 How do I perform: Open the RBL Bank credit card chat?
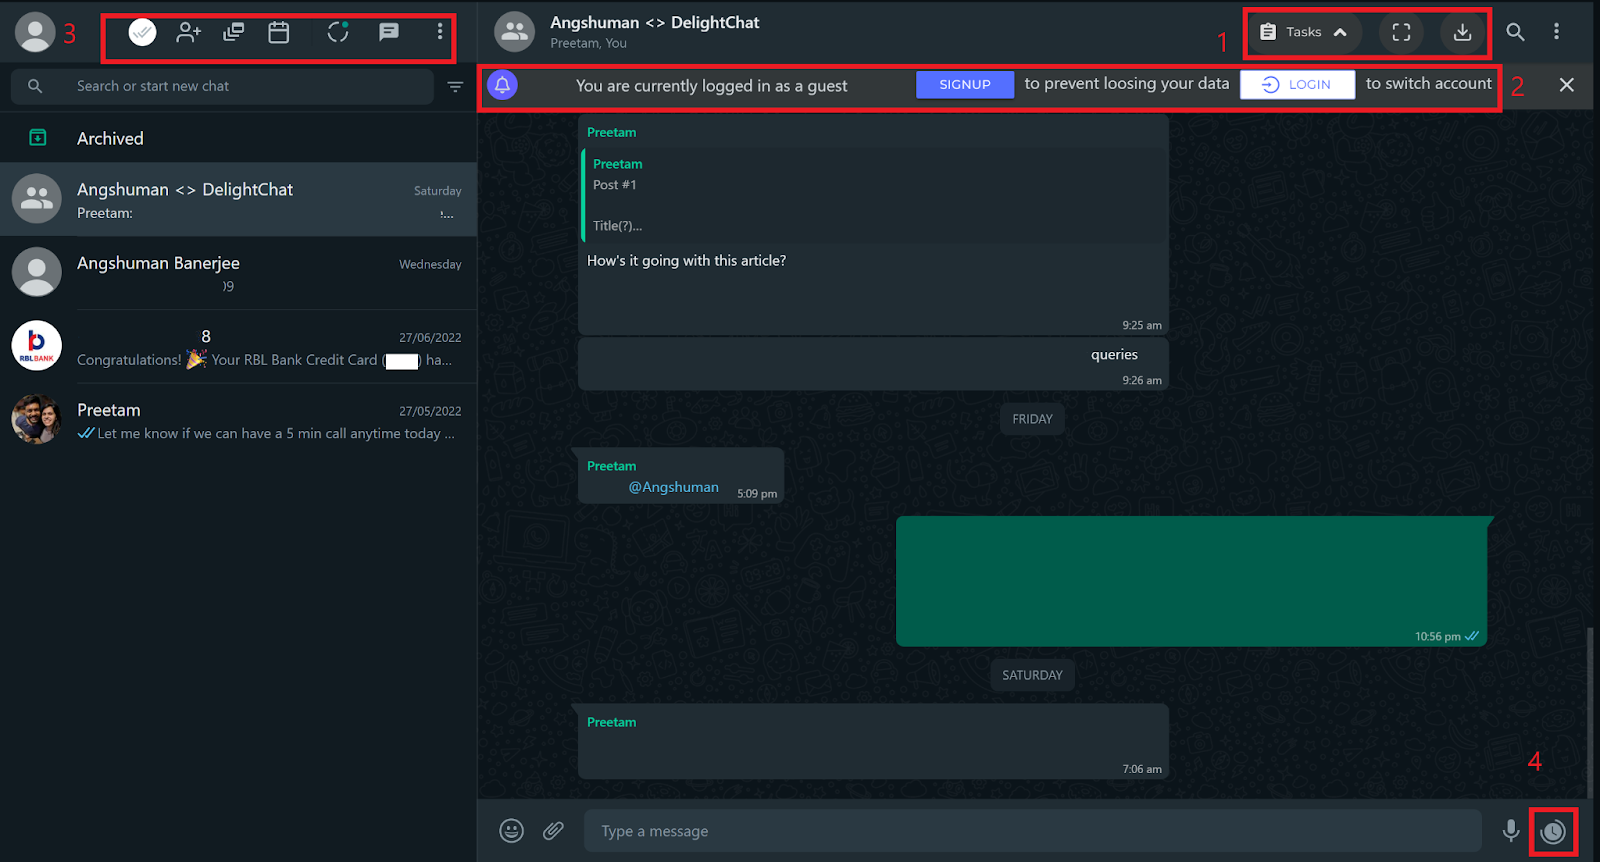[238, 347]
